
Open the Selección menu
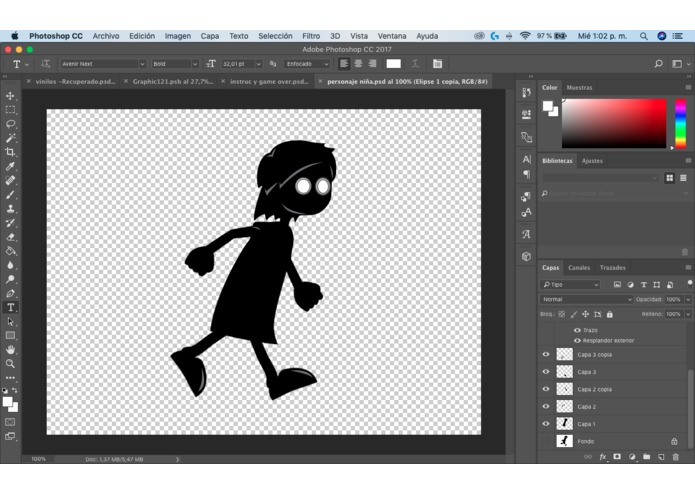click(x=275, y=36)
